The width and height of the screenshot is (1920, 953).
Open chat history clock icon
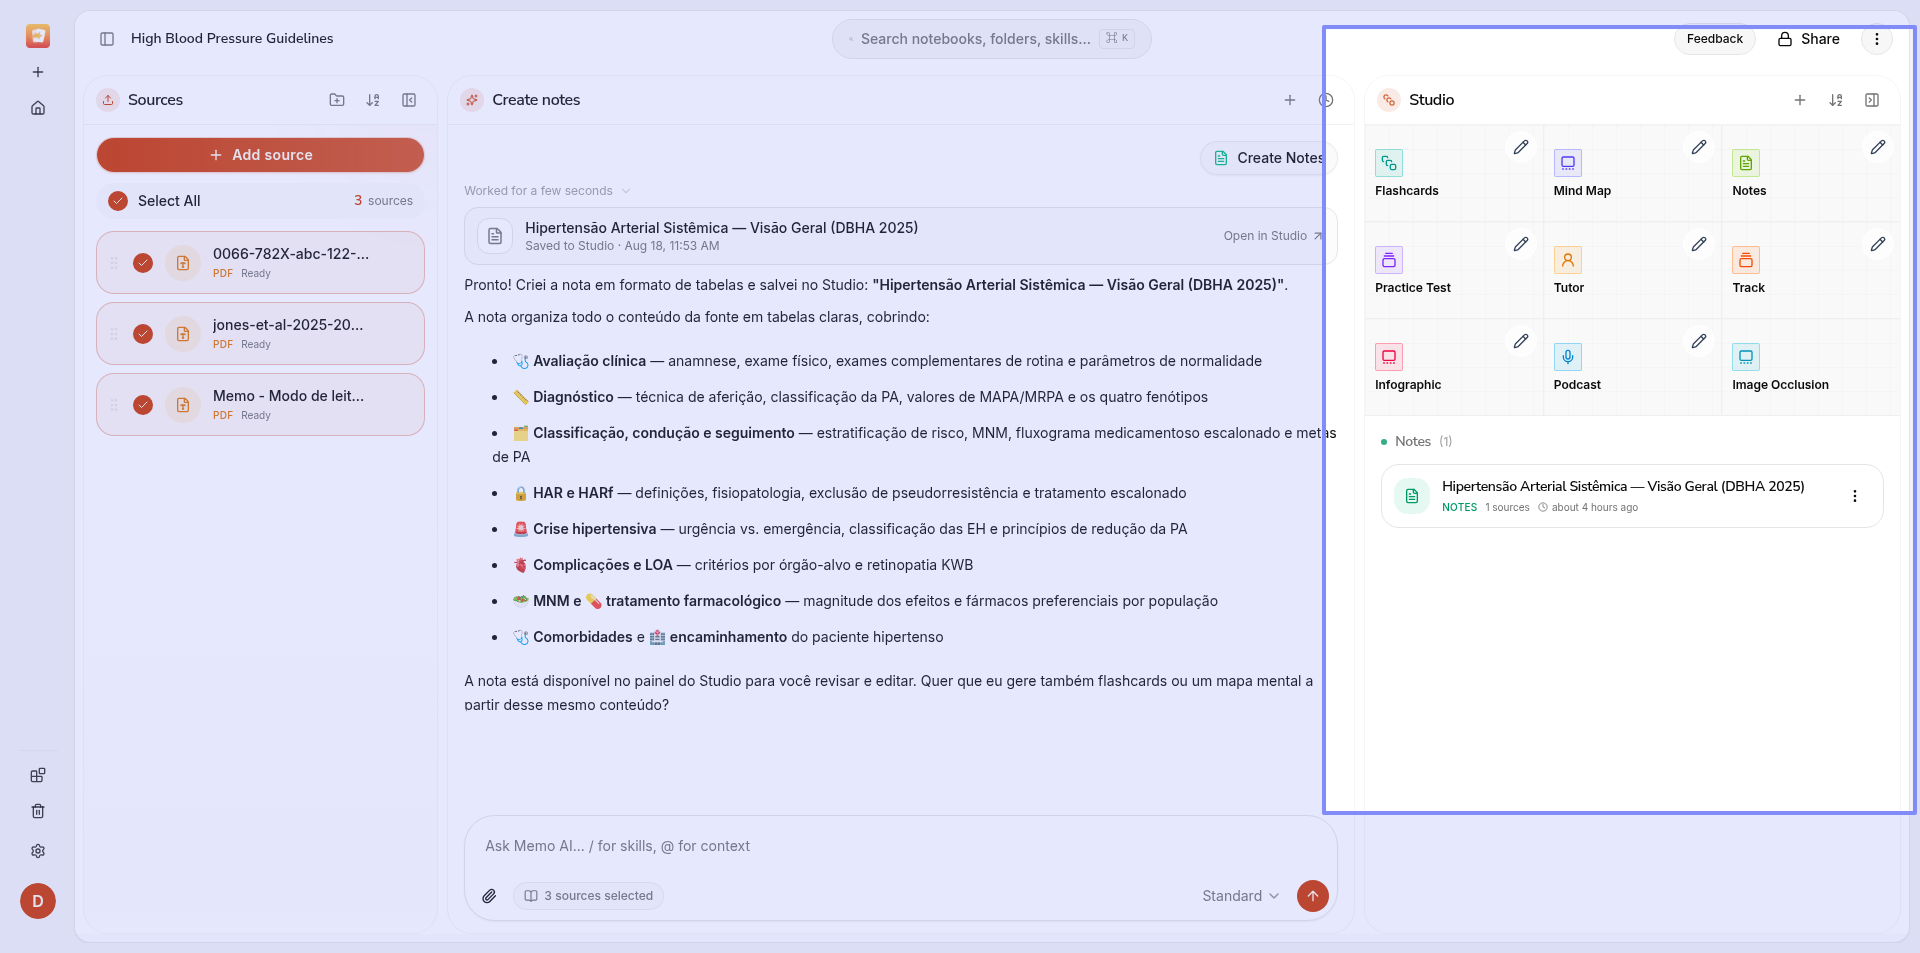click(1326, 100)
